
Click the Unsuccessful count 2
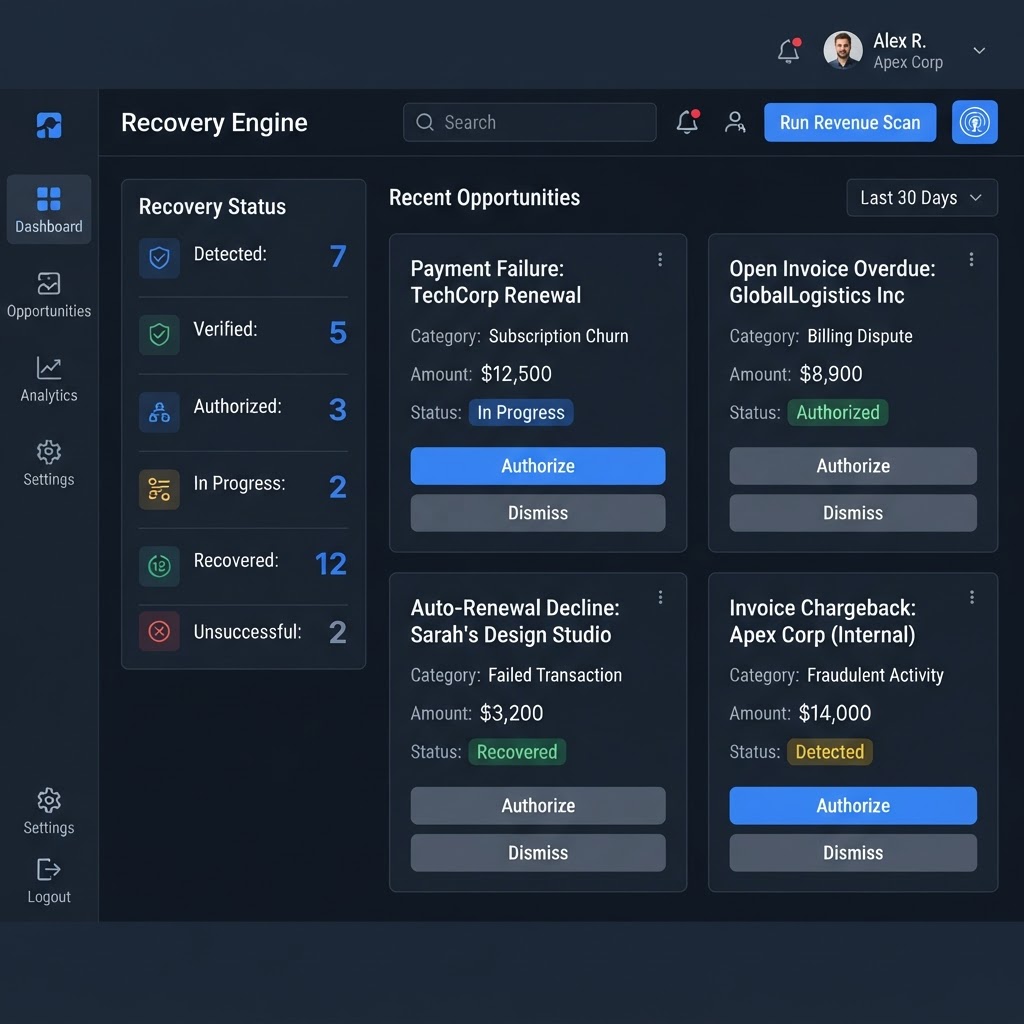pos(338,632)
